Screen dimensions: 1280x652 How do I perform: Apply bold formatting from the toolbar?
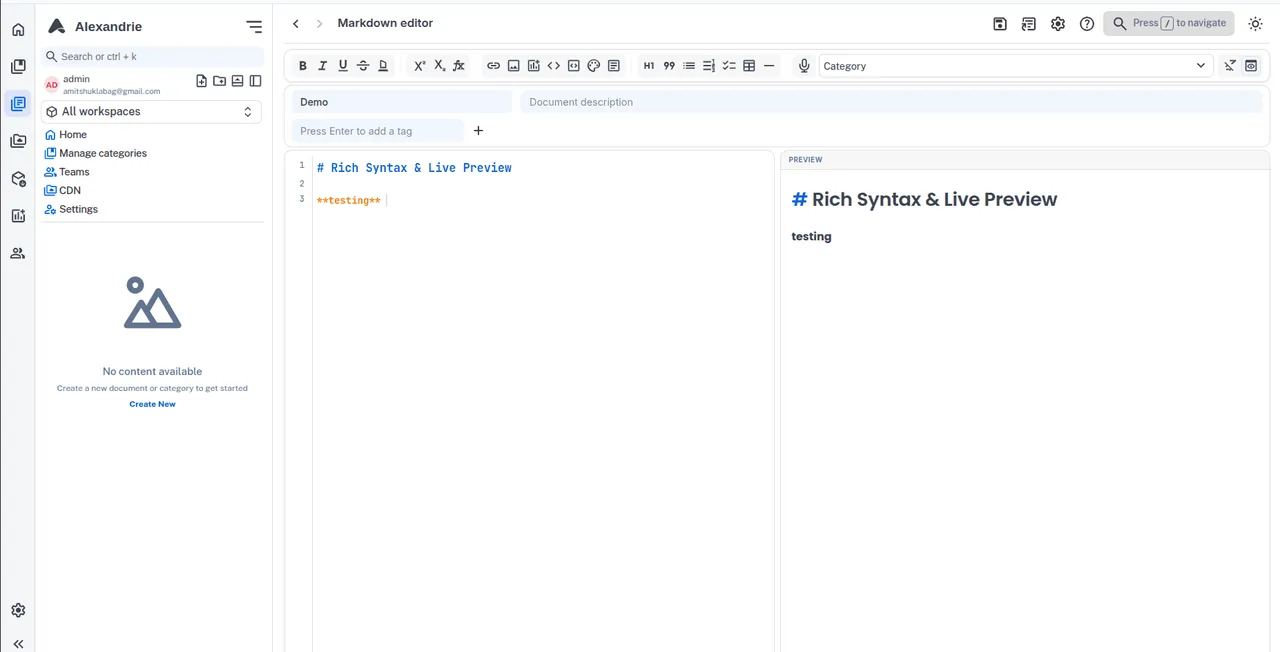click(x=303, y=66)
